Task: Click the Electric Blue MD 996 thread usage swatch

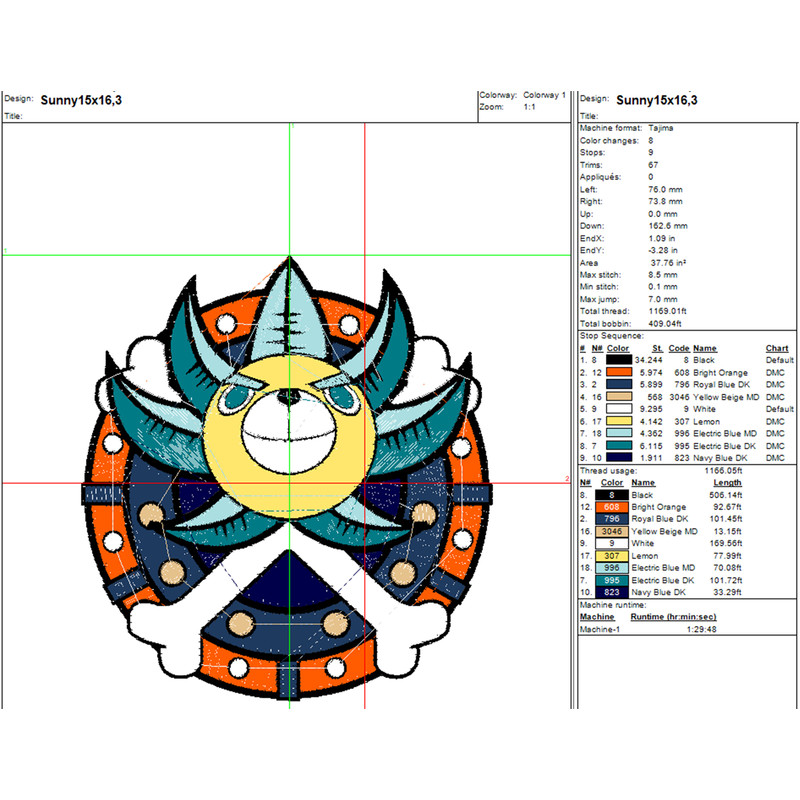Action: (612, 568)
